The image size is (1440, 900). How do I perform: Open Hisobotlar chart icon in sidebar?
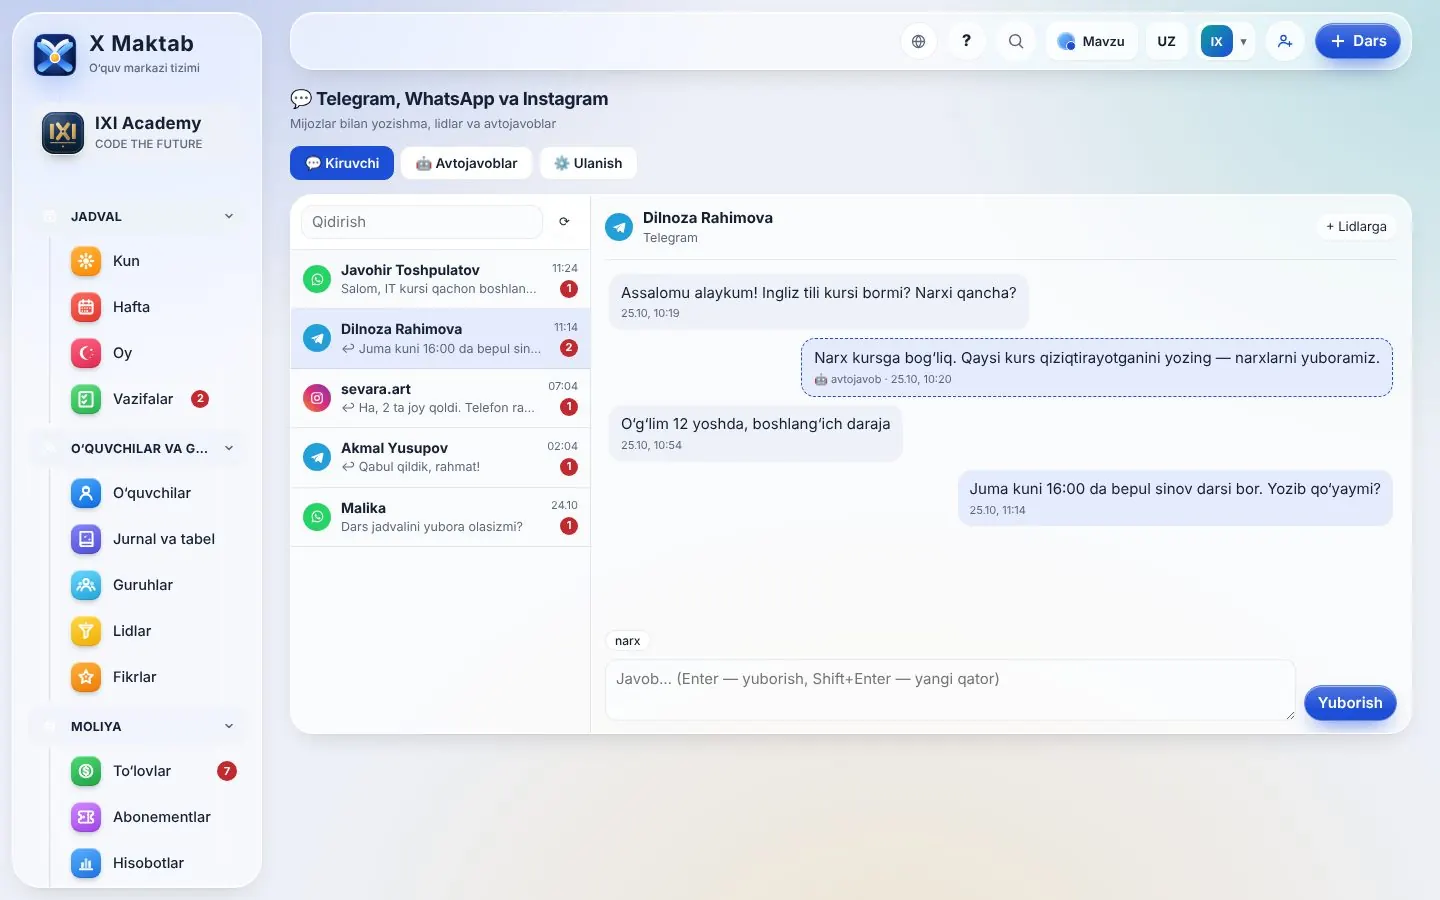(x=86, y=863)
